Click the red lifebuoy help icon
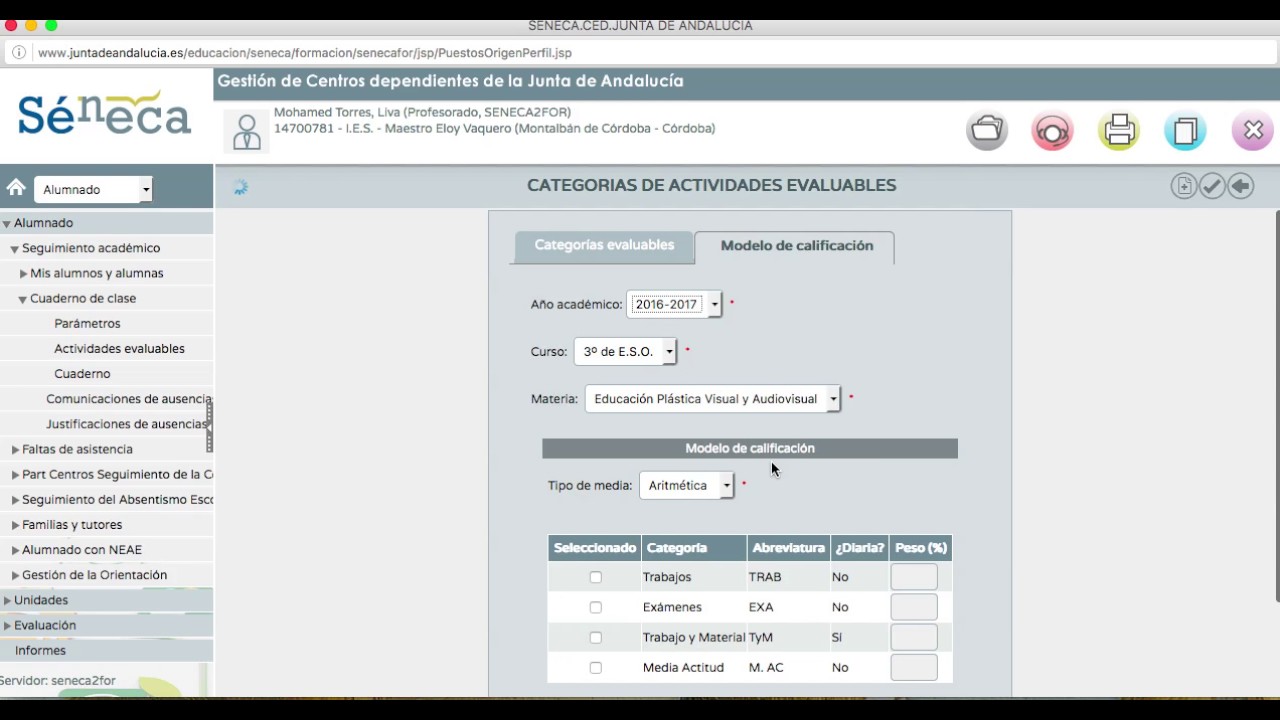 tap(1052, 131)
